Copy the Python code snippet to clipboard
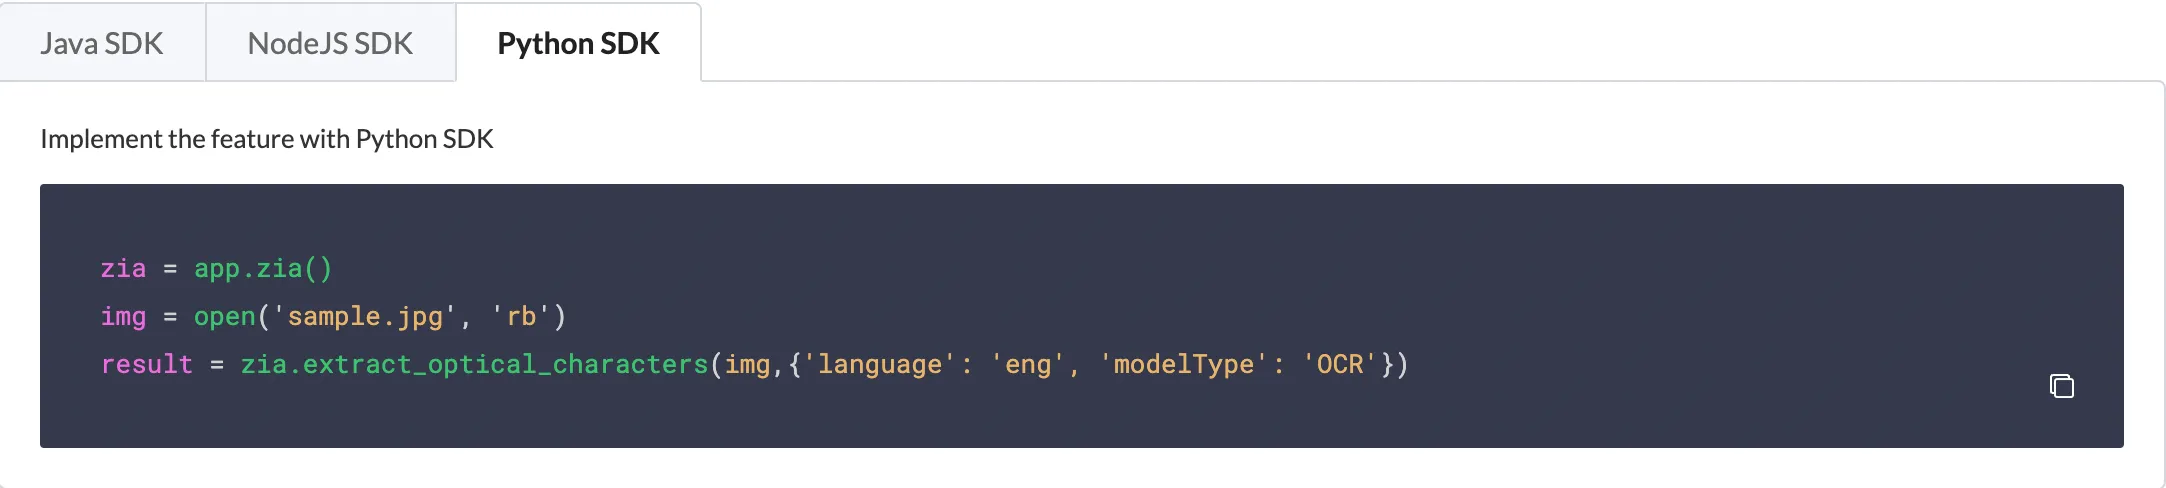Screen dimensions: 2166x488 click(2061, 385)
